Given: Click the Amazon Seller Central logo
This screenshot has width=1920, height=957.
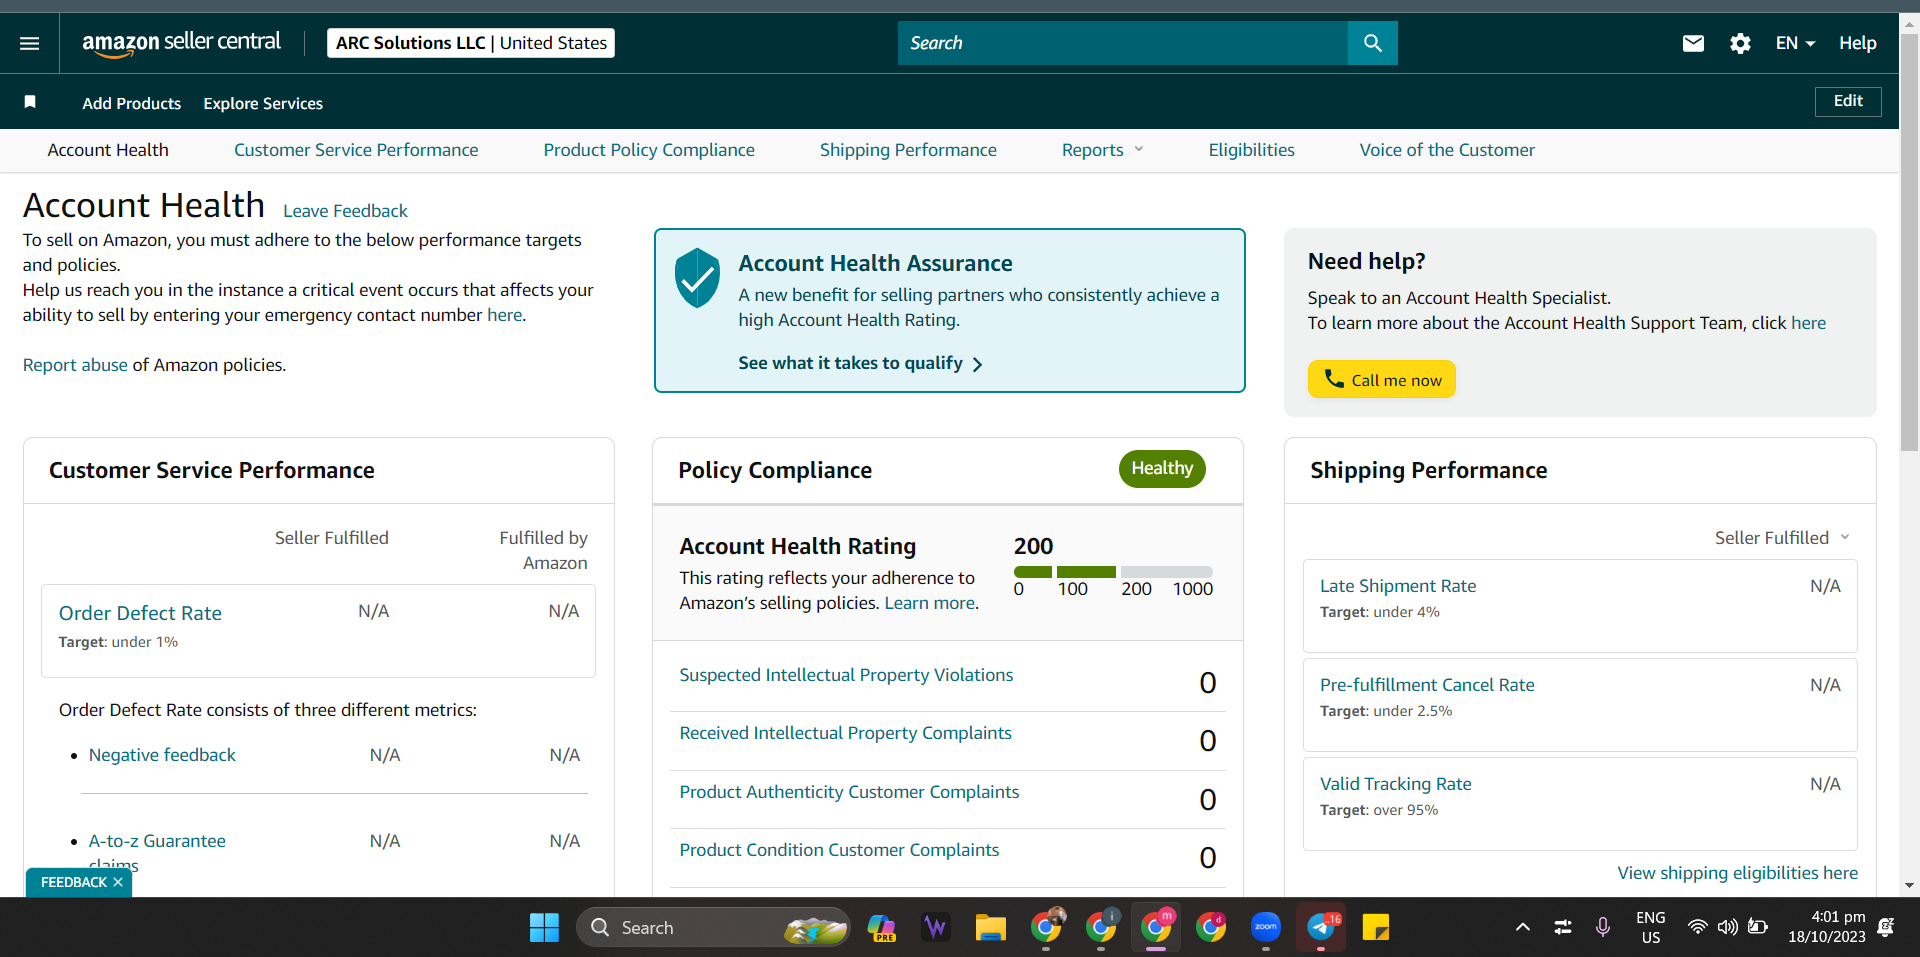Looking at the screenshot, I should pos(181,43).
